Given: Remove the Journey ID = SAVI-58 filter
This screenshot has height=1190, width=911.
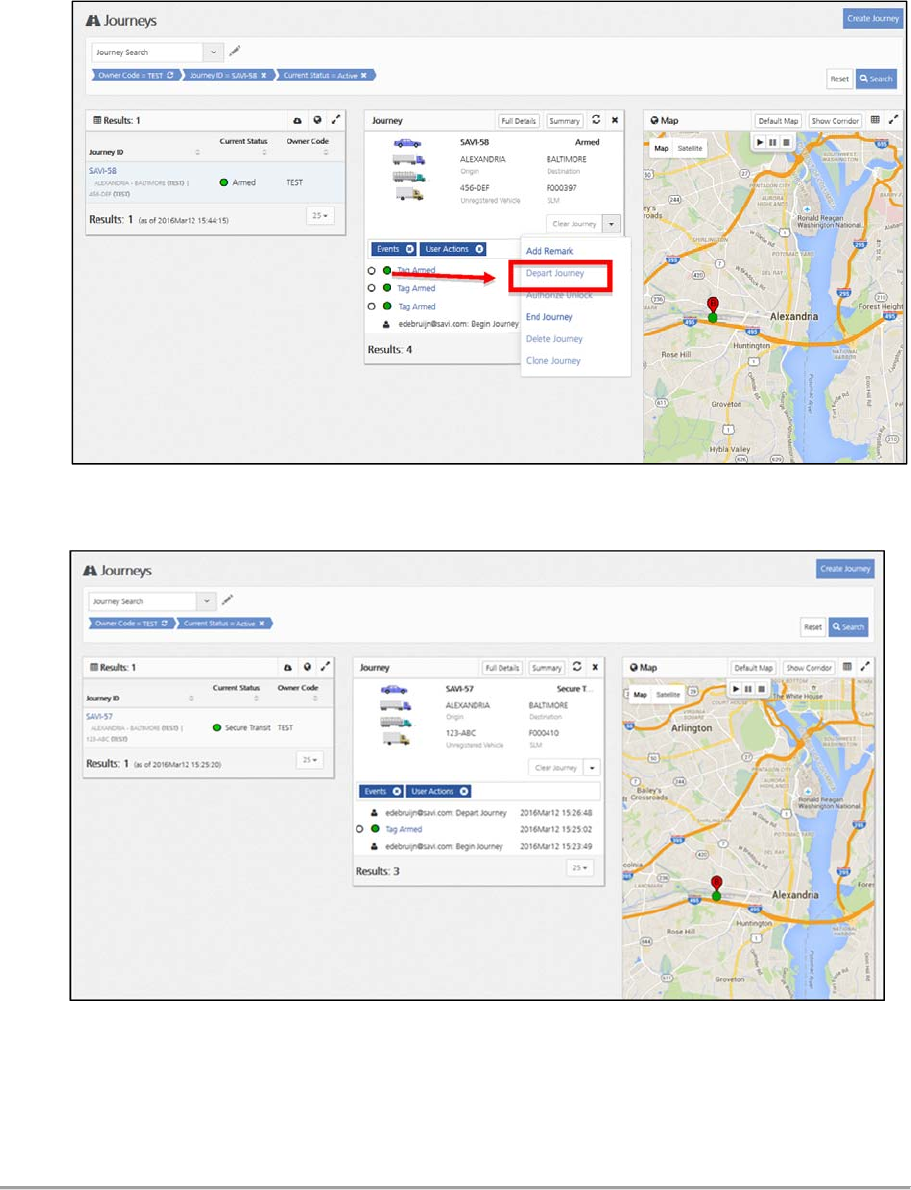Looking at the screenshot, I should [263, 75].
